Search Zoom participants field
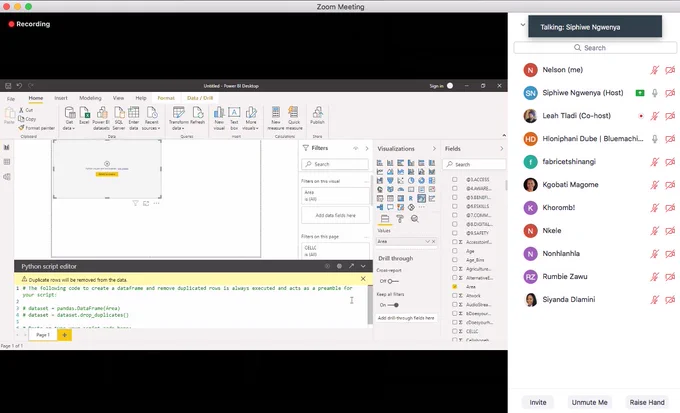680x413 pixels. (595, 48)
